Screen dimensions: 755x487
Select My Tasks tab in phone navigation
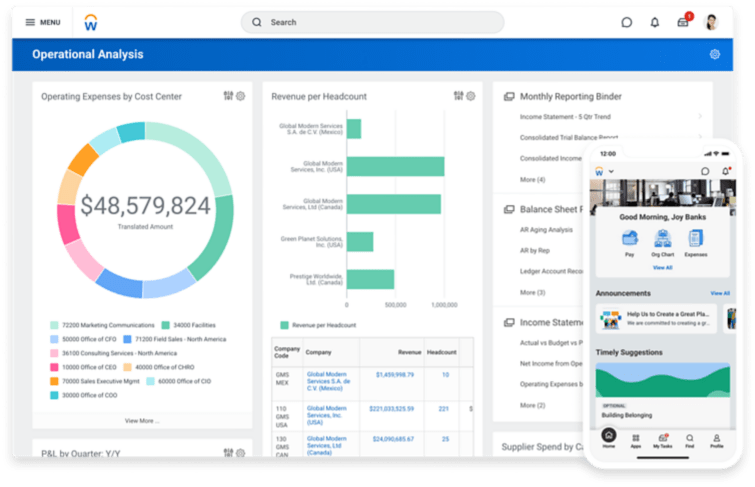(663, 440)
